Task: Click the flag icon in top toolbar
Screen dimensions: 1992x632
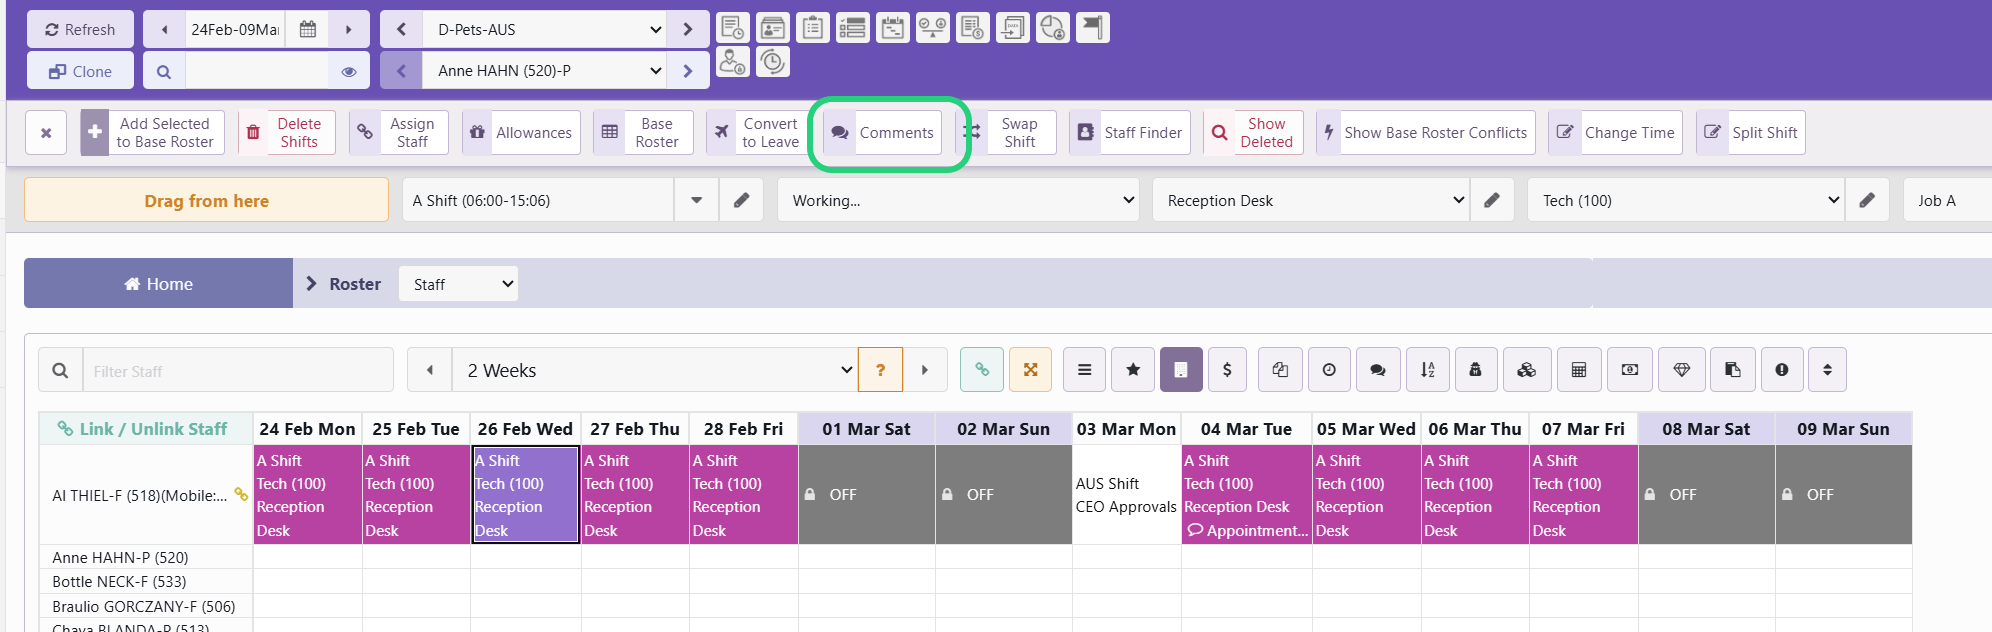Action: 1092,28
